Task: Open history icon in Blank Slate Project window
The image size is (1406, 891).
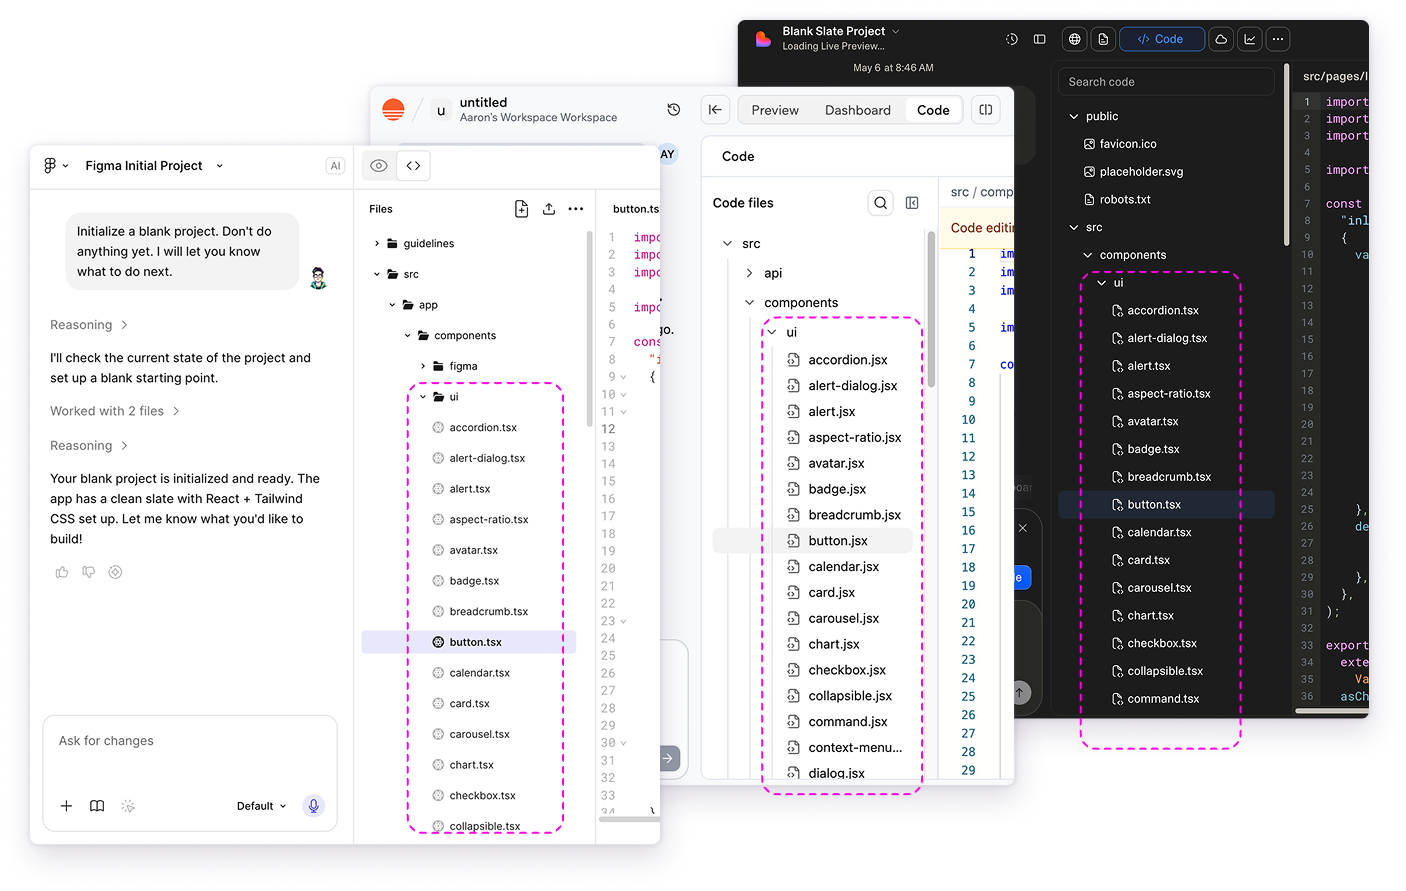Action: tap(1012, 39)
